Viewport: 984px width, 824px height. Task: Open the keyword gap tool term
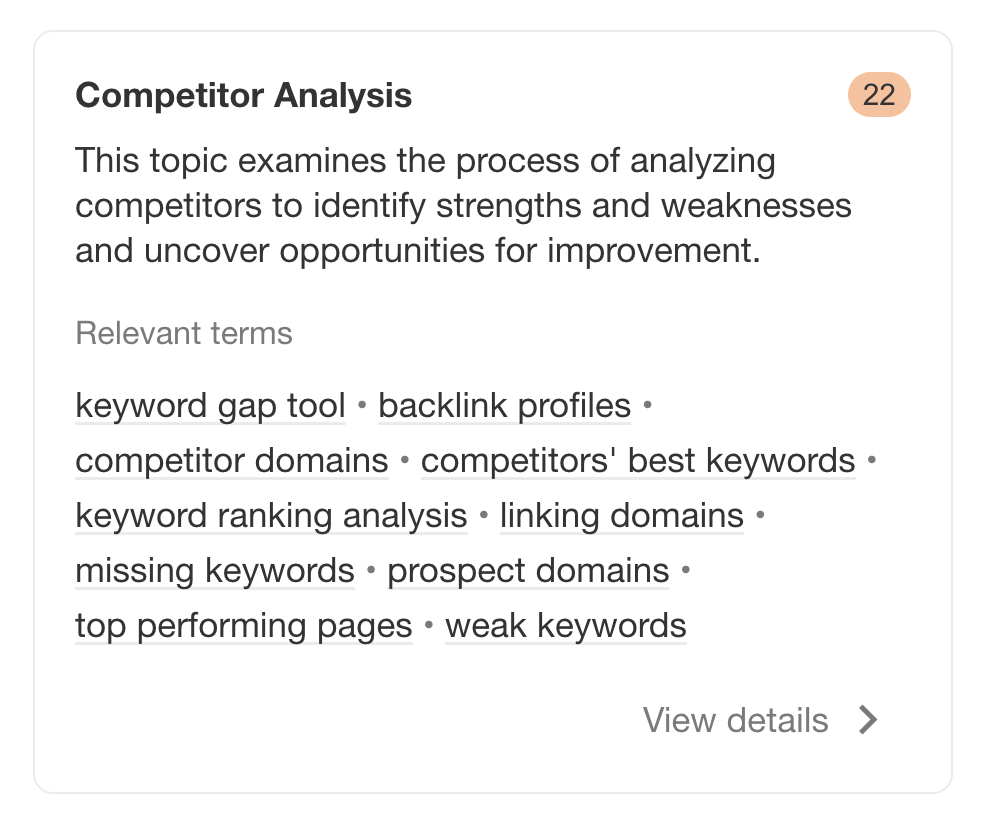209,405
